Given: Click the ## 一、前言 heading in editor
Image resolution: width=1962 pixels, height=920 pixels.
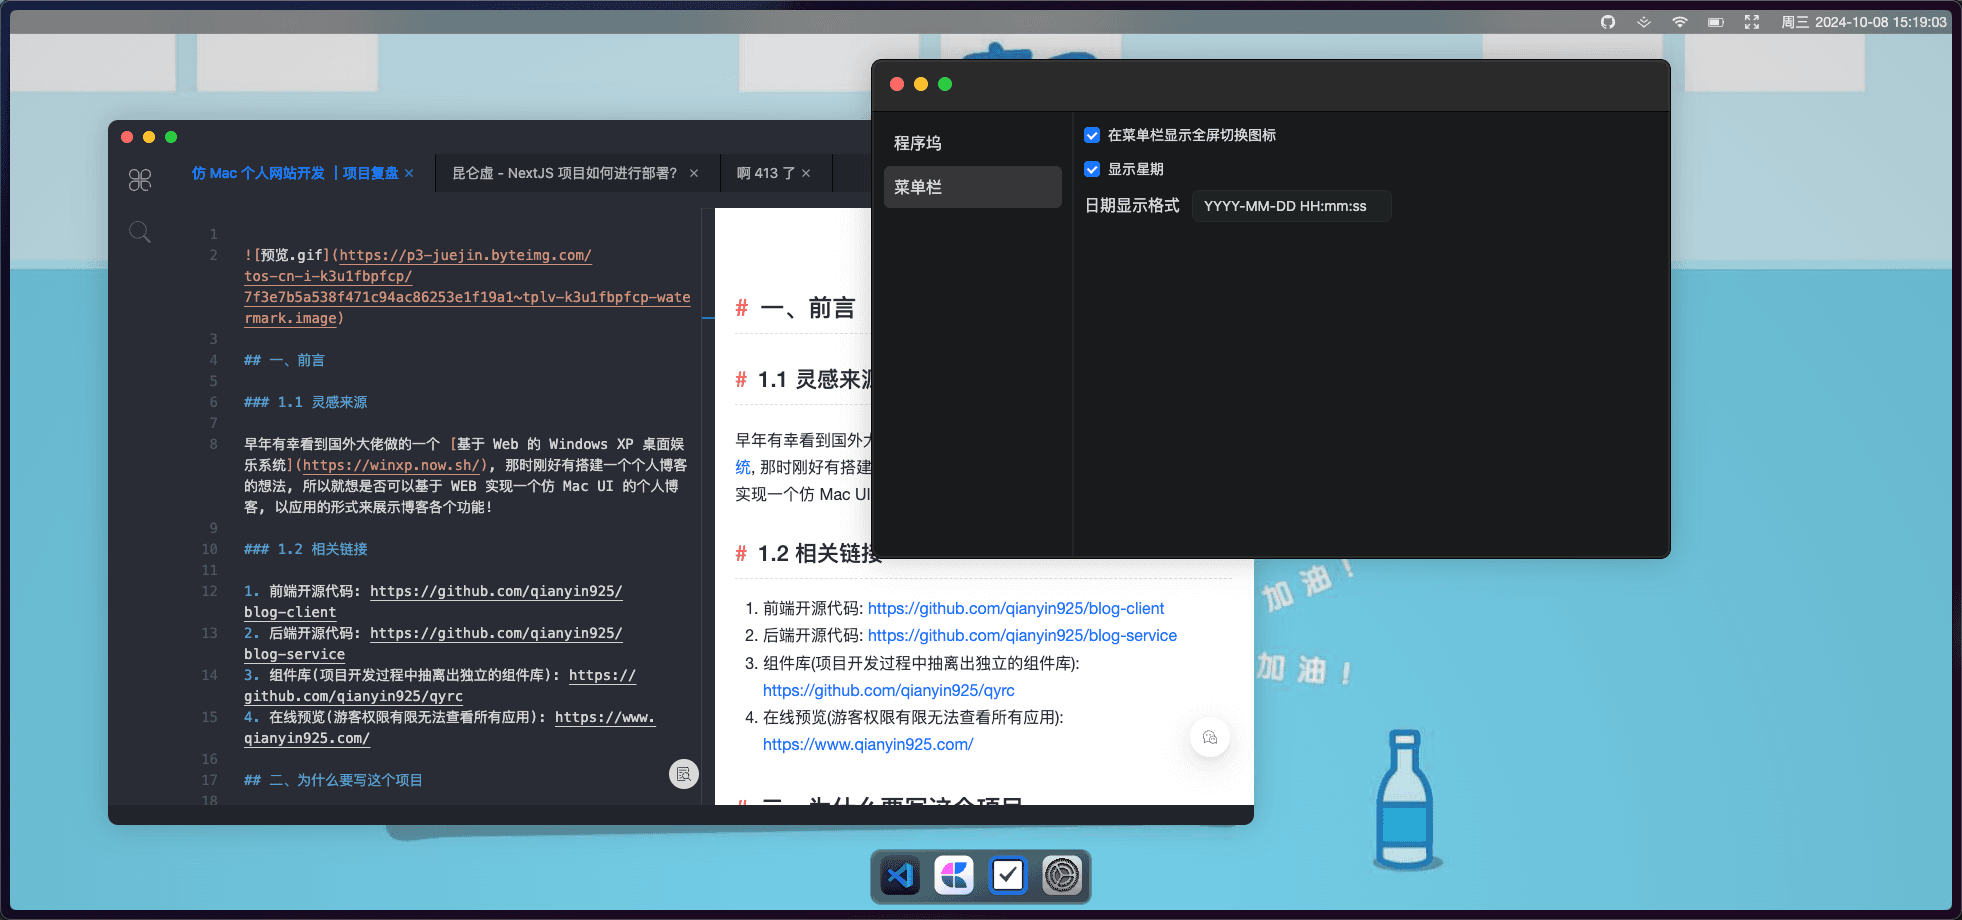Looking at the screenshot, I should point(284,360).
